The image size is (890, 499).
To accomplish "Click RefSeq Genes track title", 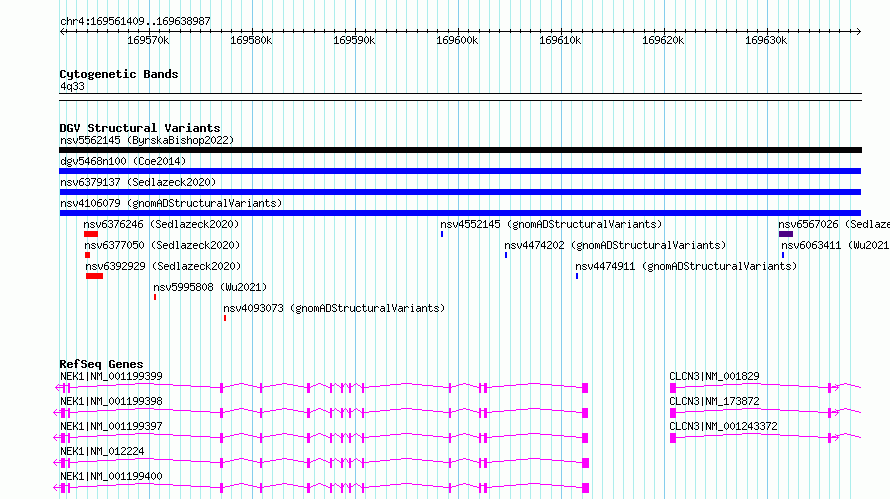I will 101,364.
